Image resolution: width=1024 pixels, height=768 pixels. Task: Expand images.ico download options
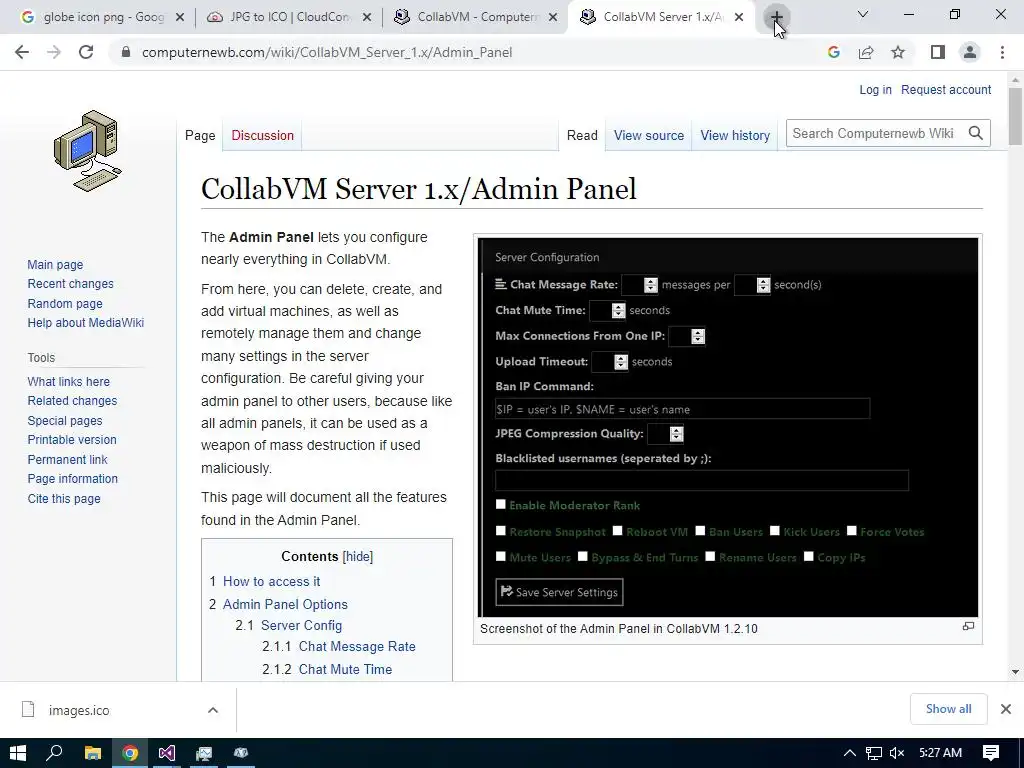coord(213,710)
